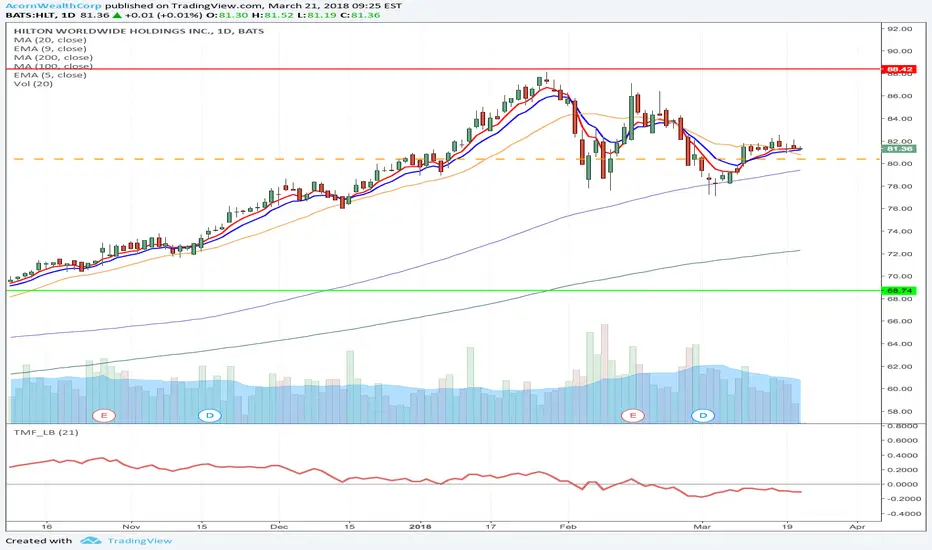Select the EMA (9, close) indicator label
932x550 pixels.
coord(50,49)
